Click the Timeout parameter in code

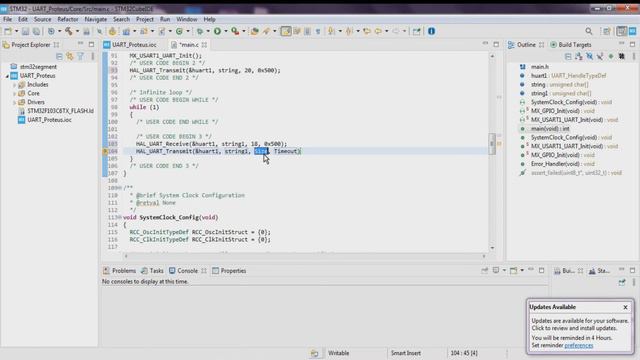[x=286, y=151]
